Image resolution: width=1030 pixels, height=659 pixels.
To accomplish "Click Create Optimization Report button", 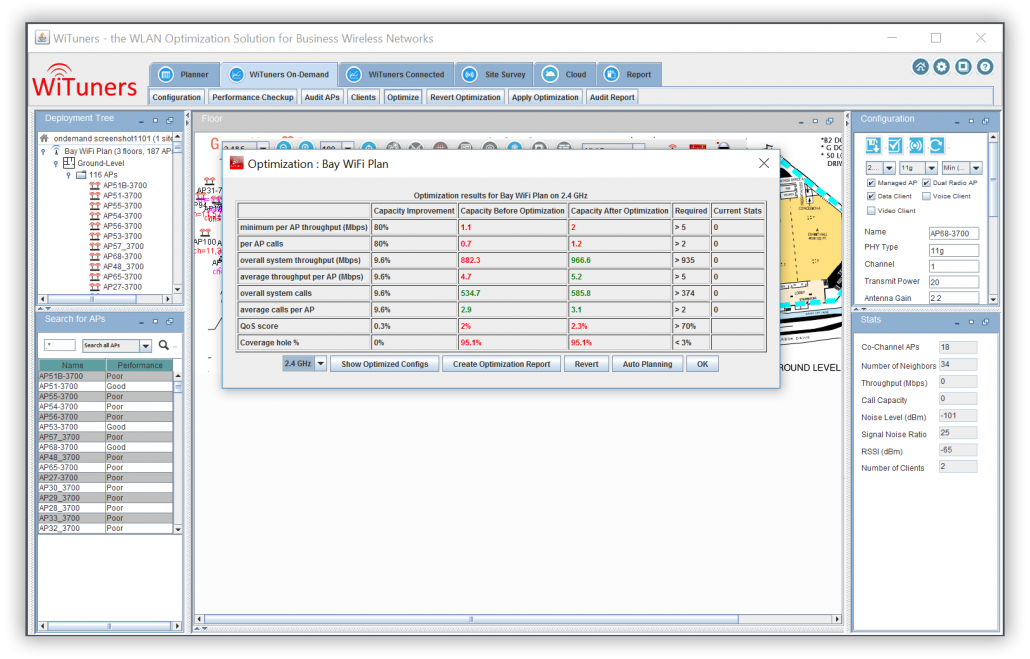I will tap(501, 364).
